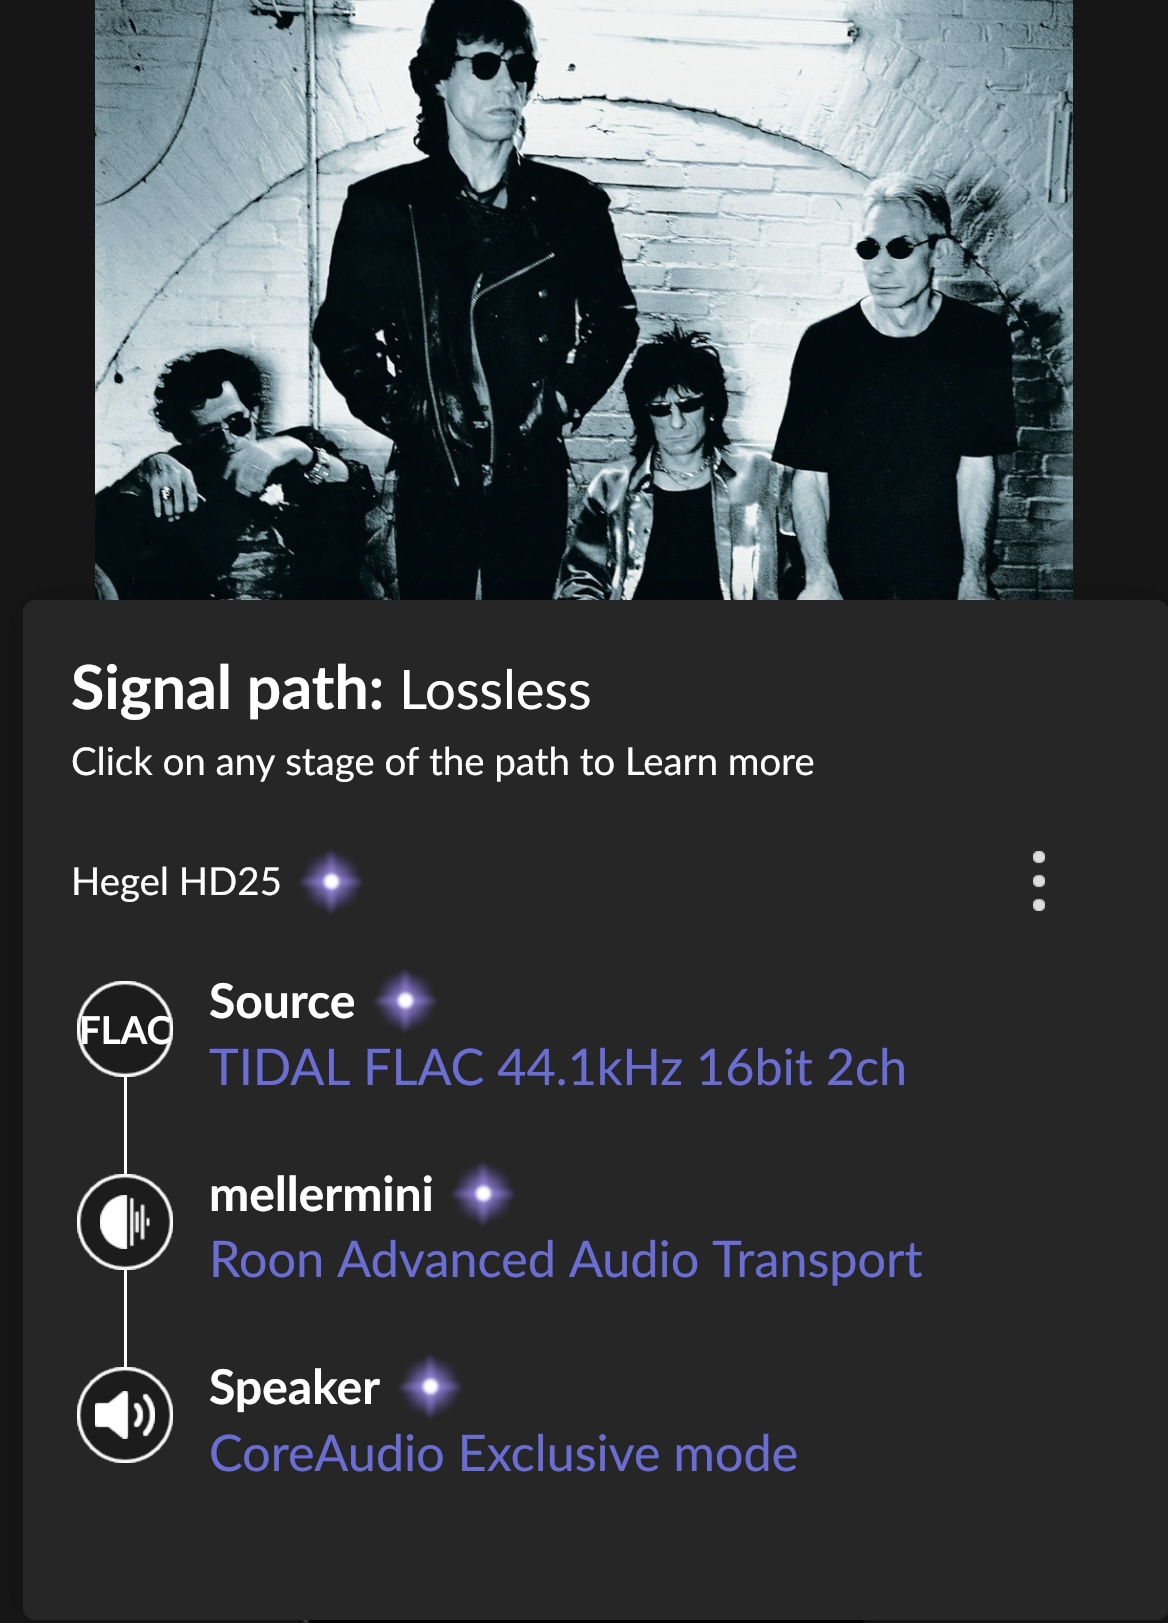
Task: Open Roon Advanced Audio Transport link
Action: click(566, 1260)
